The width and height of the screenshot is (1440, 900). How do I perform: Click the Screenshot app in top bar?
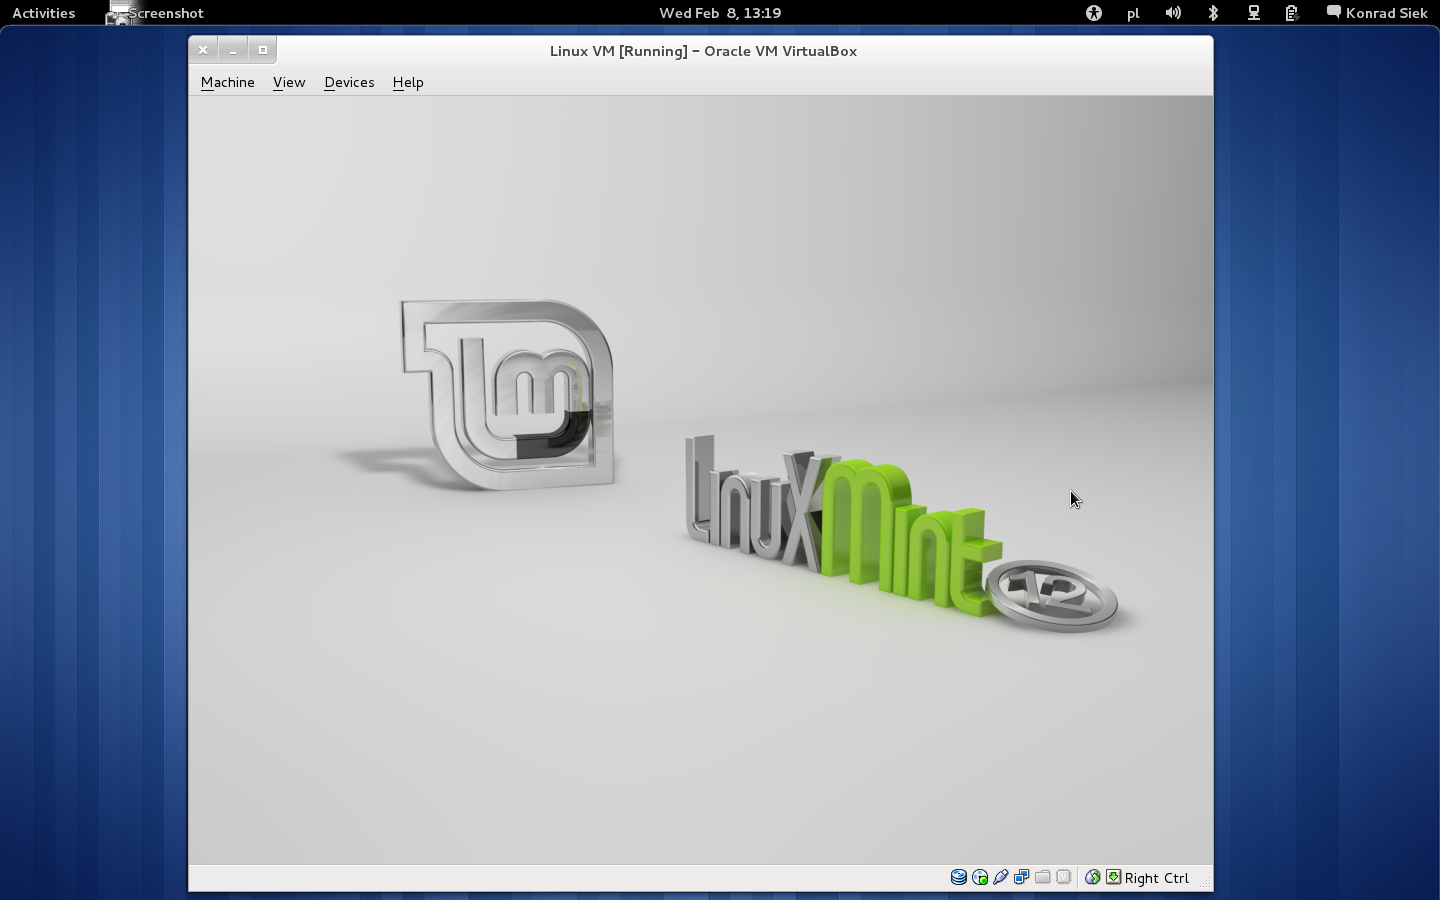coord(155,13)
